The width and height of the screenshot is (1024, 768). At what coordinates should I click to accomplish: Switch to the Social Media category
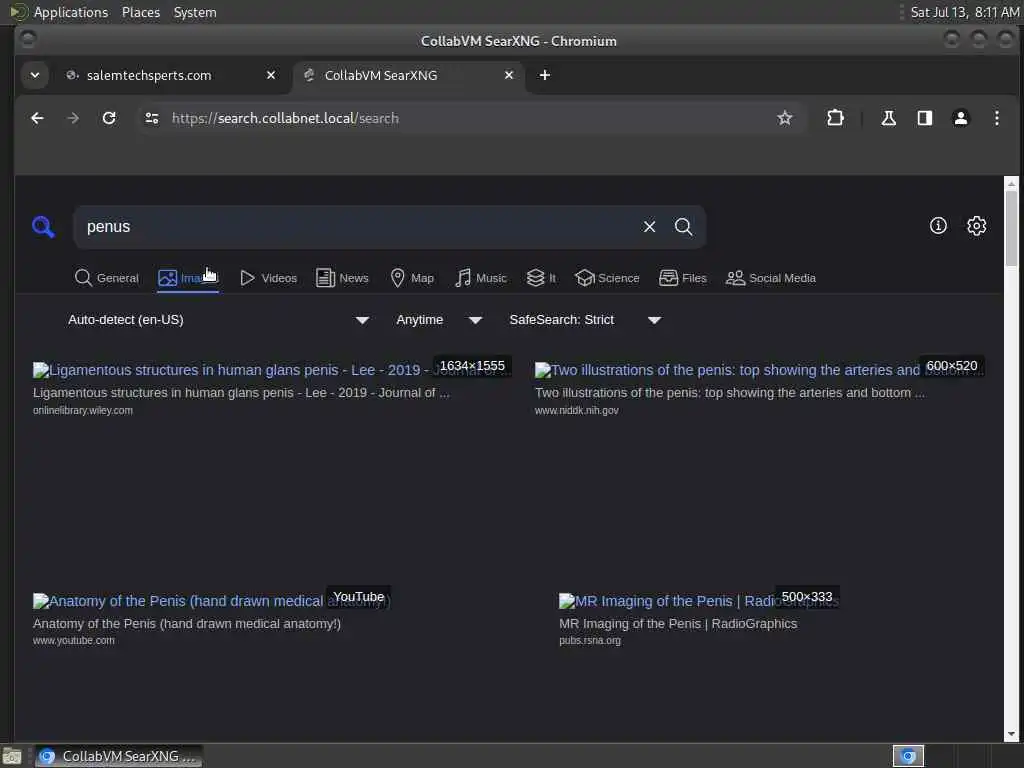[771, 278]
